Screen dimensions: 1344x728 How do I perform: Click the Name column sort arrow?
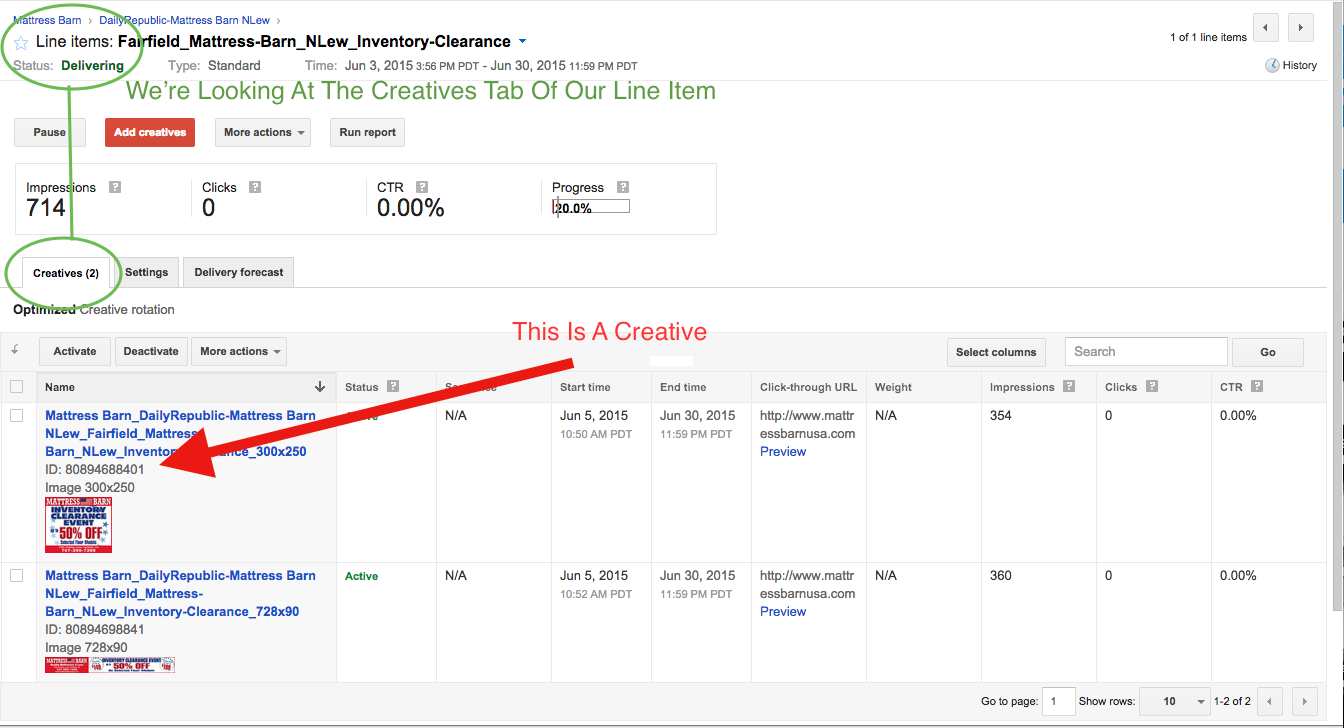pyautogui.click(x=320, y=387)
